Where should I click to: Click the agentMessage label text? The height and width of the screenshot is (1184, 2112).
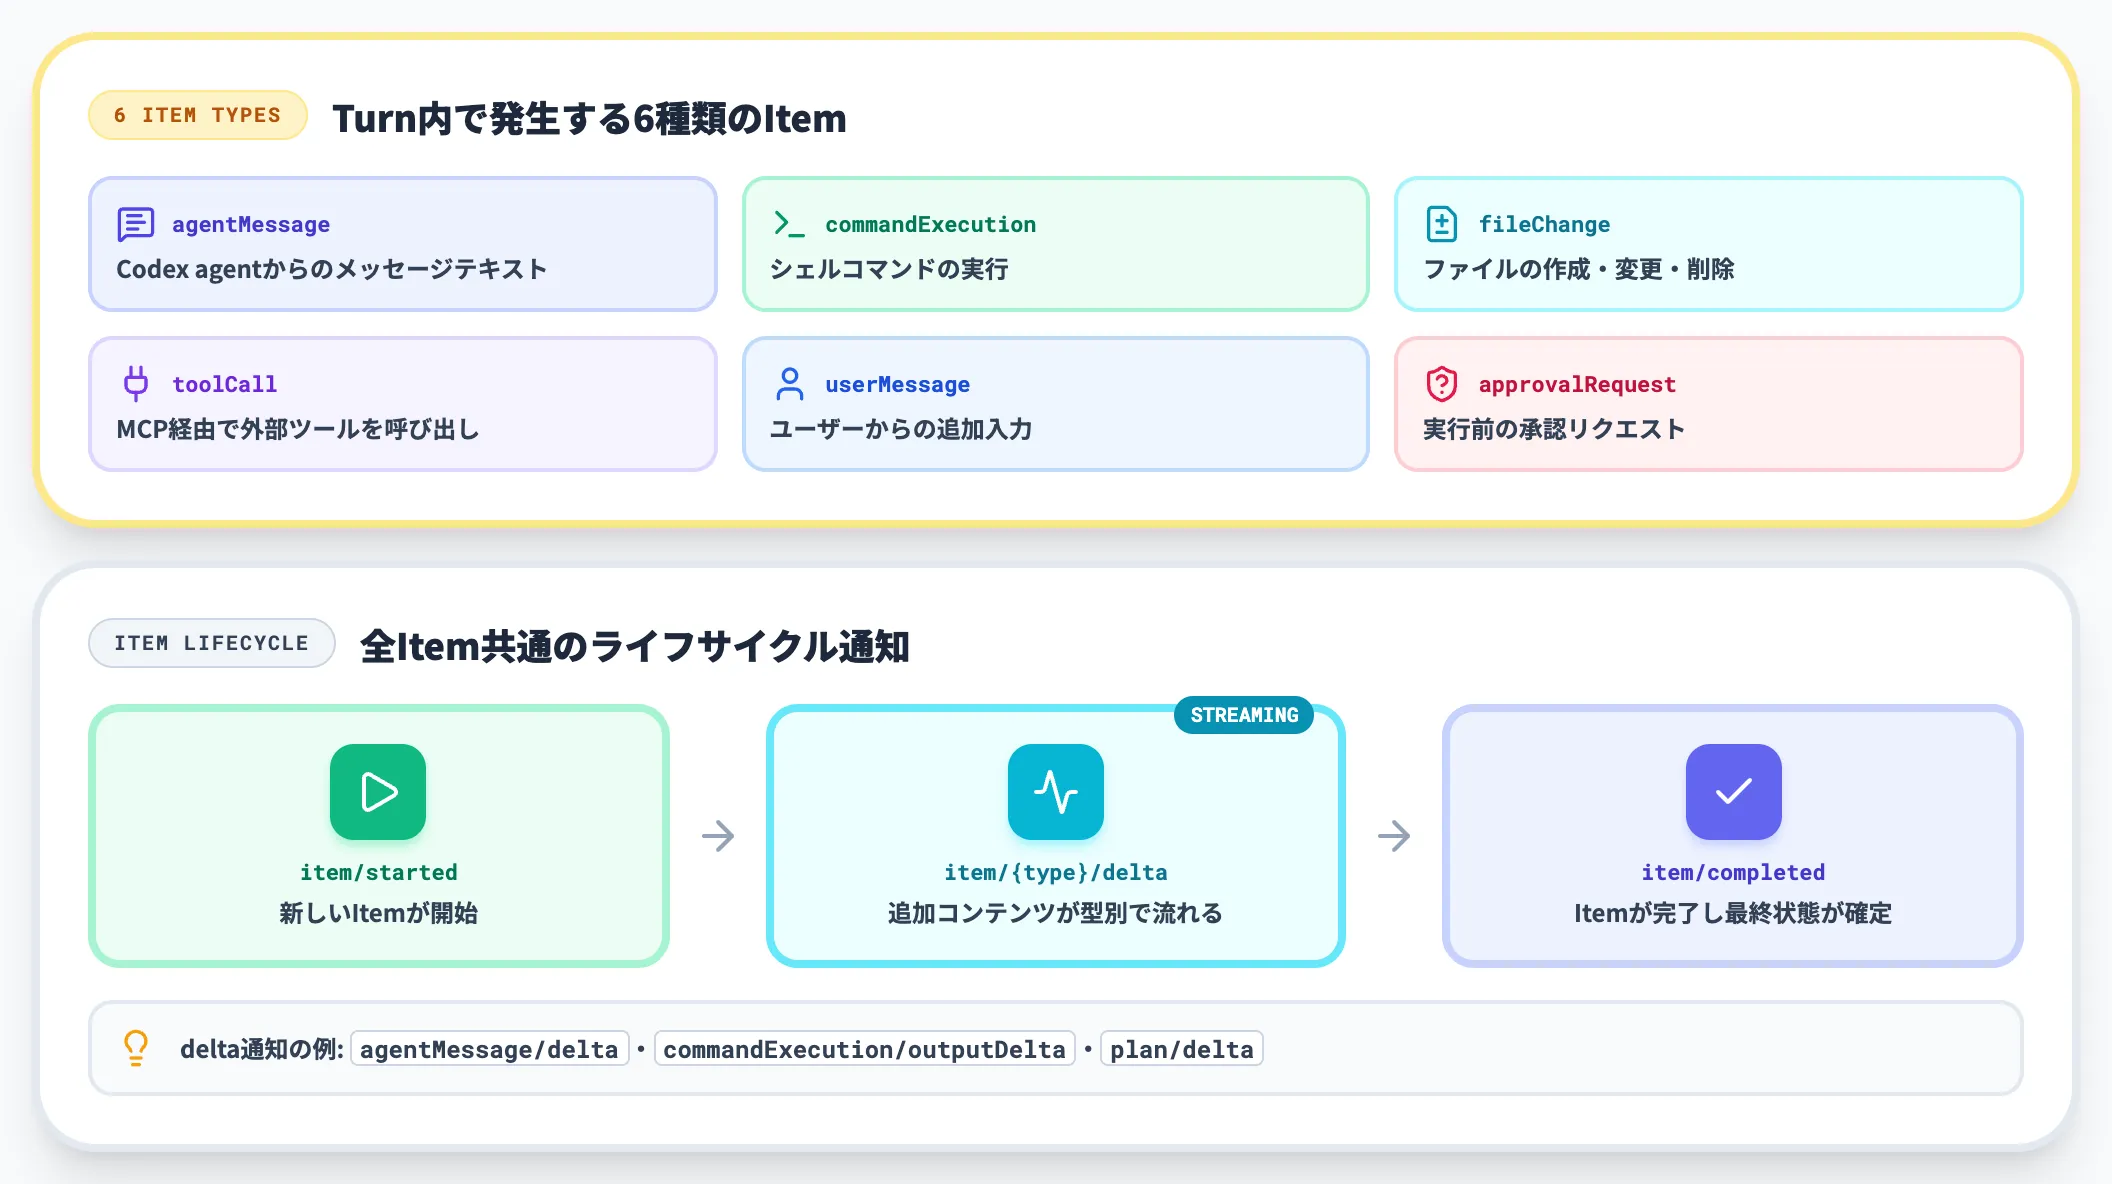click(251, 225)
